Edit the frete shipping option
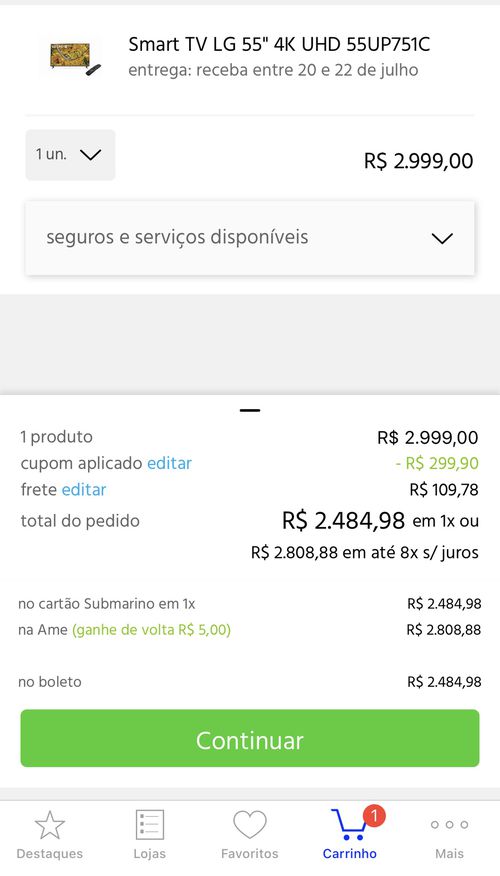The height and width of the screenshot is (876, 500). (x=84, y=489)
